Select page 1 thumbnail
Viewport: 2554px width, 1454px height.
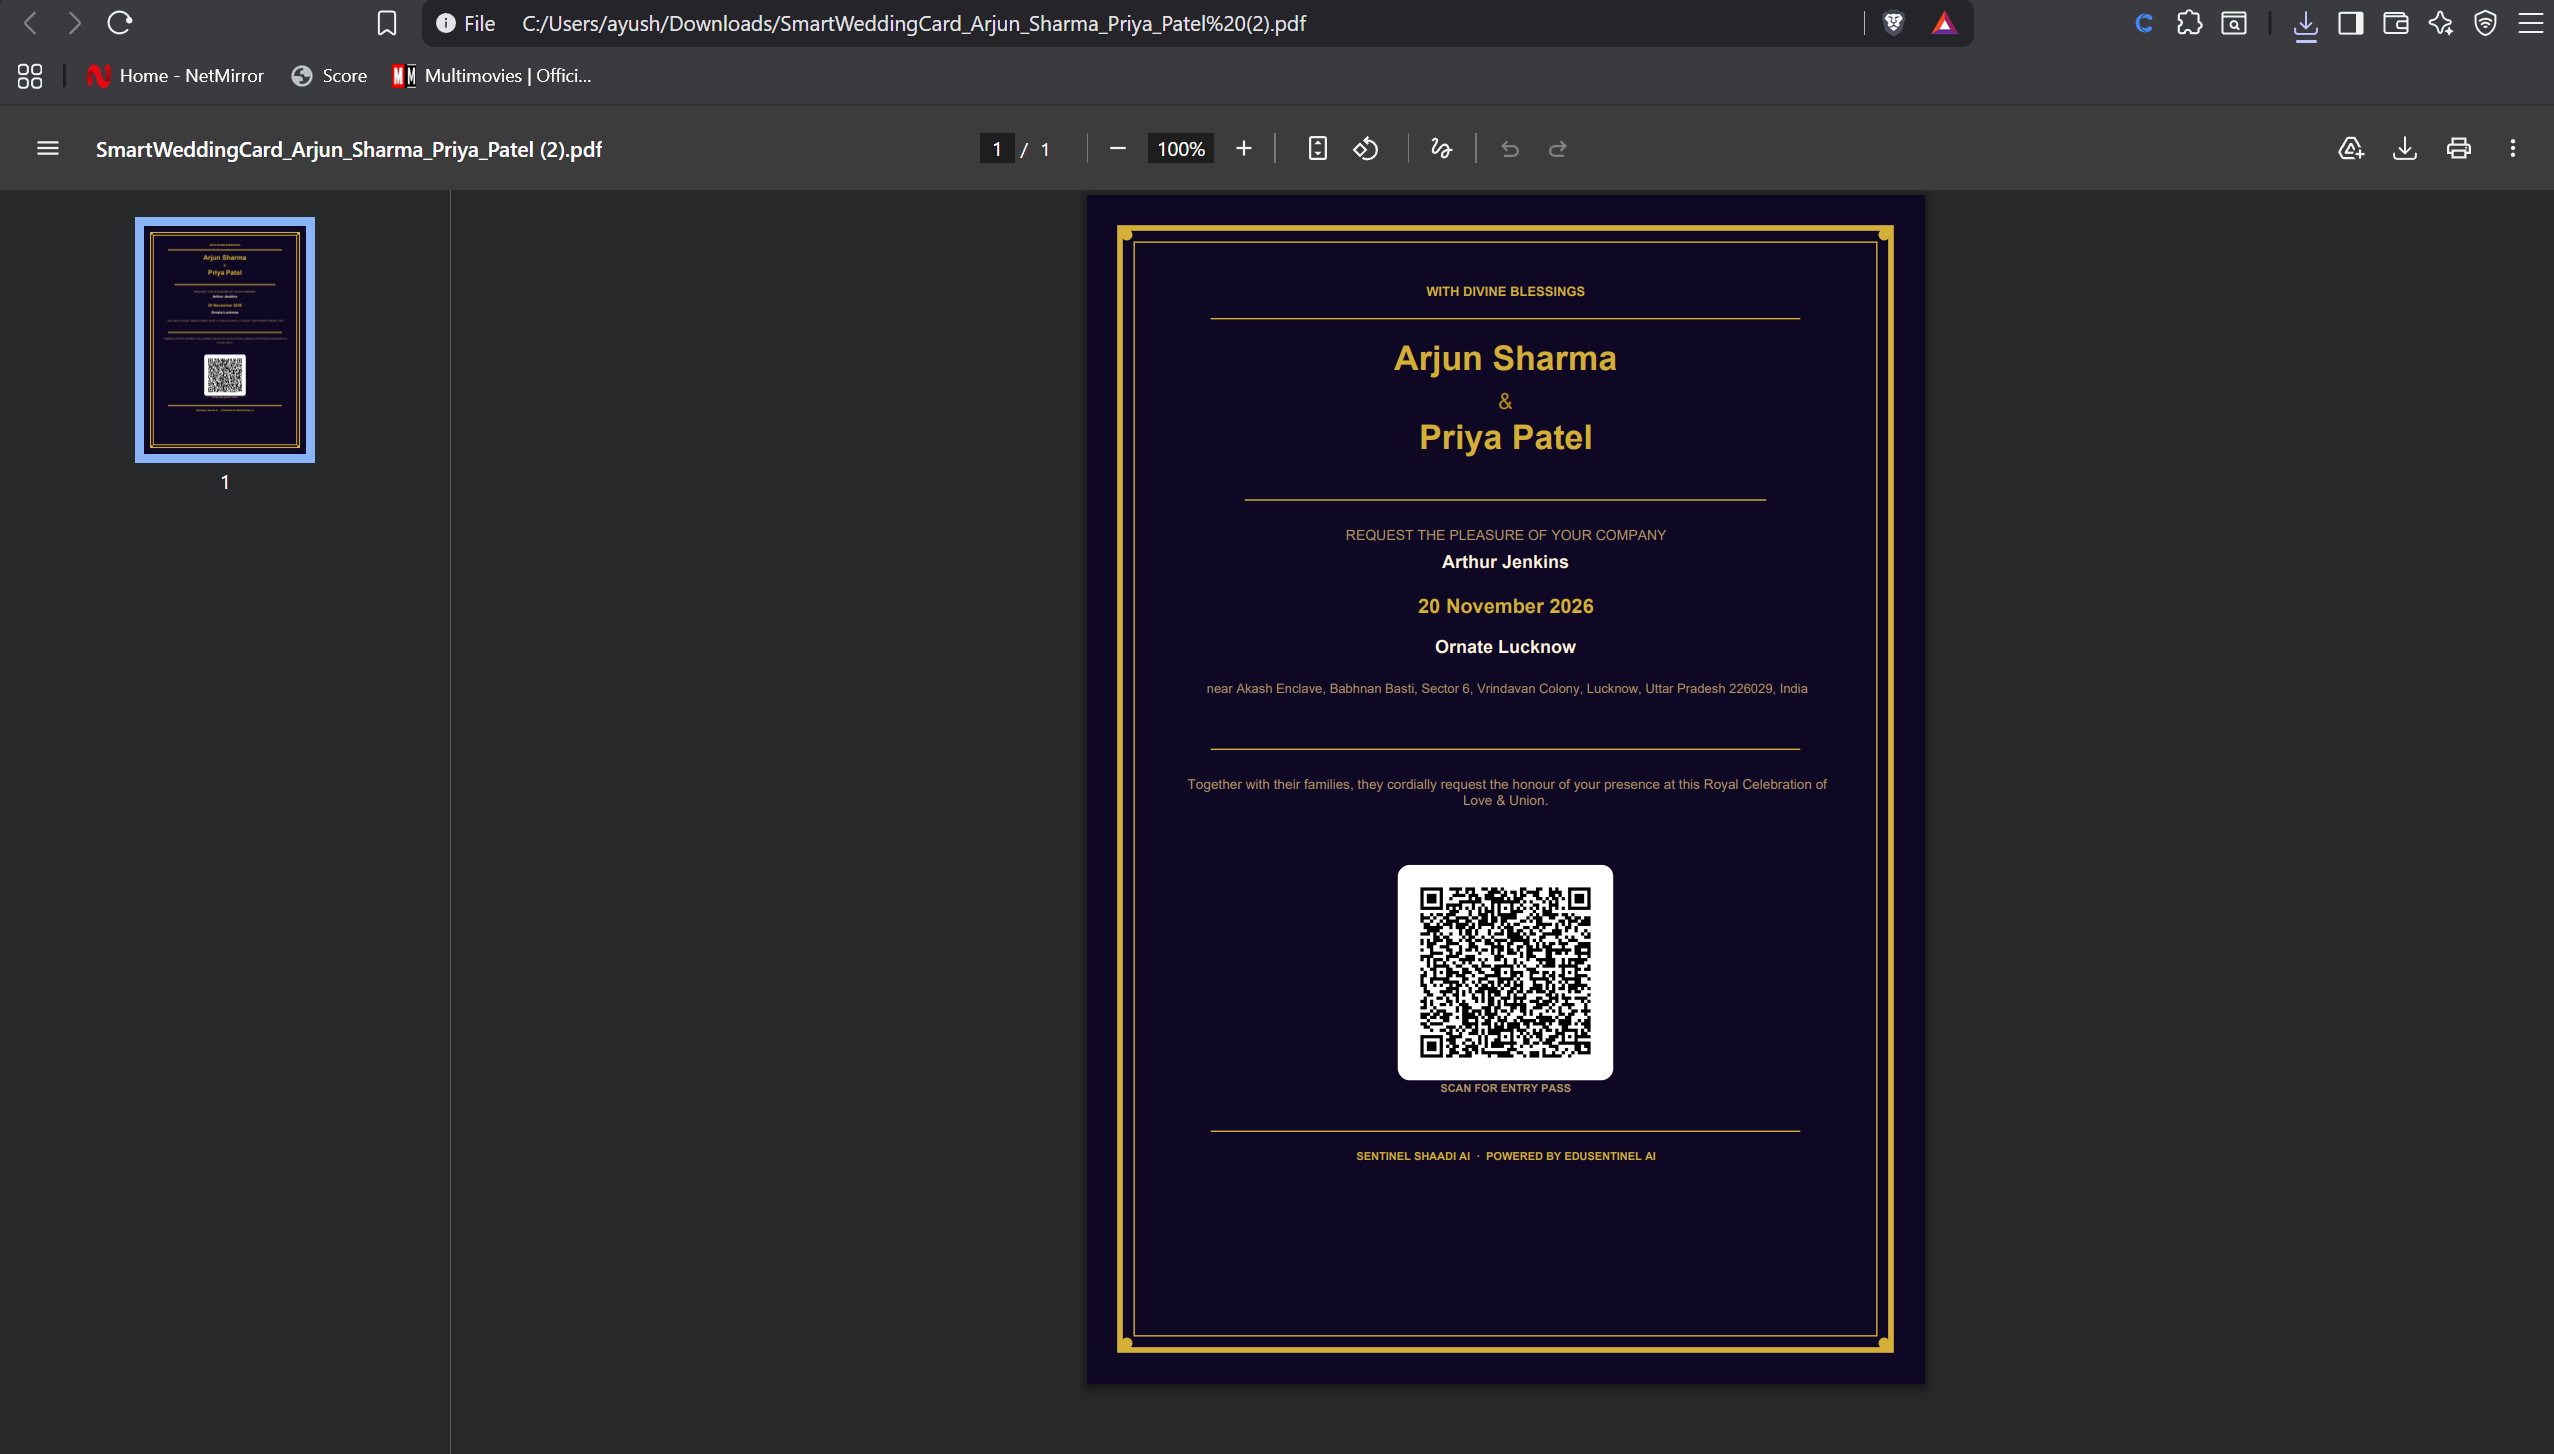pos(225,340)
